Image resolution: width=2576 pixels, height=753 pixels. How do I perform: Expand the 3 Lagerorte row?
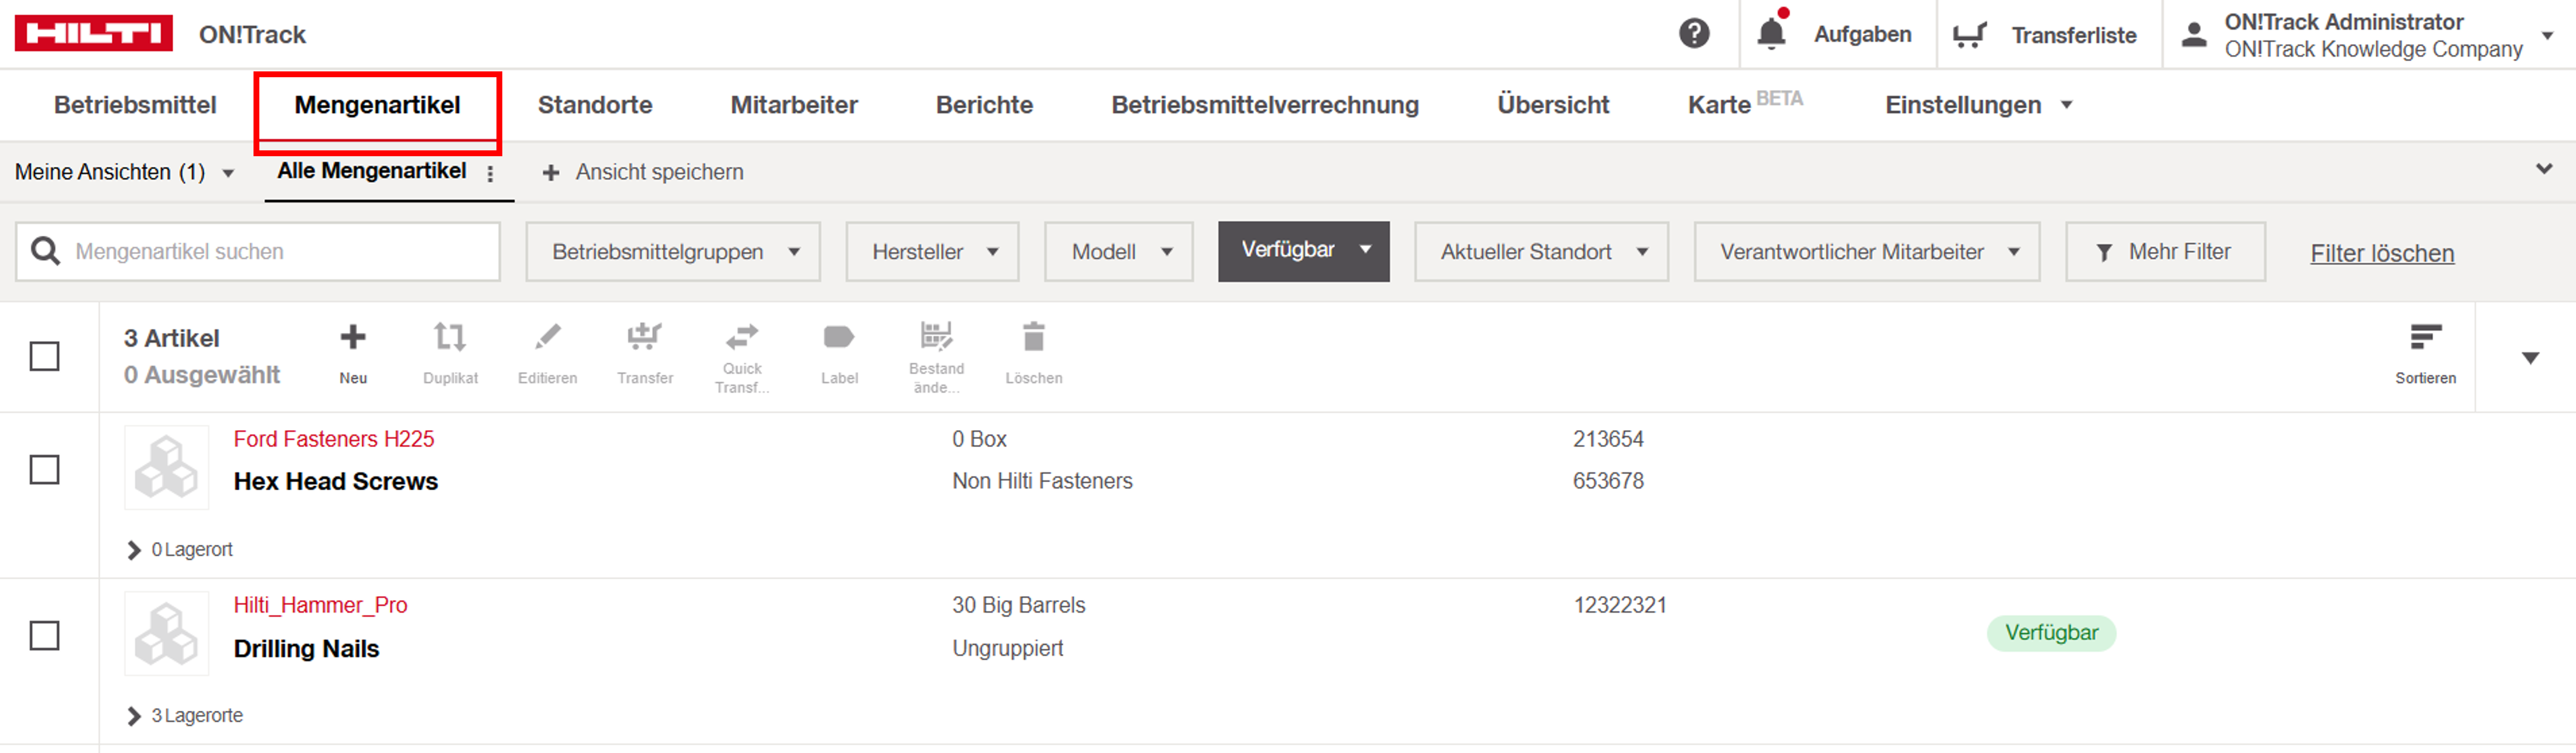[x=134, y=715]
